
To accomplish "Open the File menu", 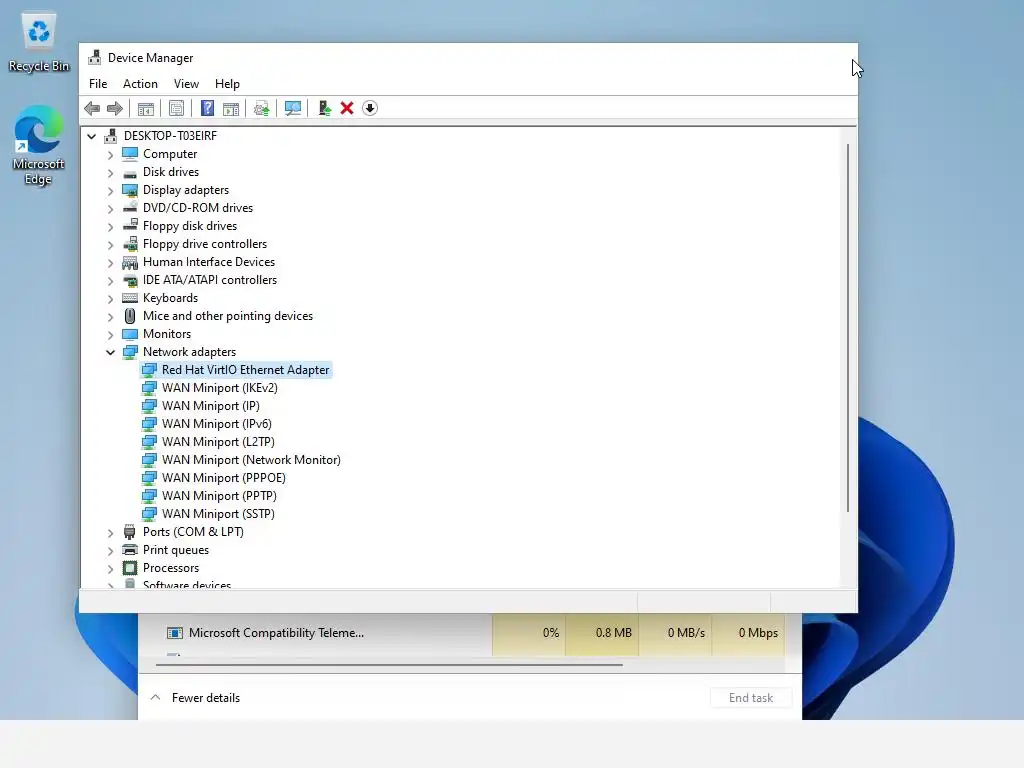I will tap(98, 84).
